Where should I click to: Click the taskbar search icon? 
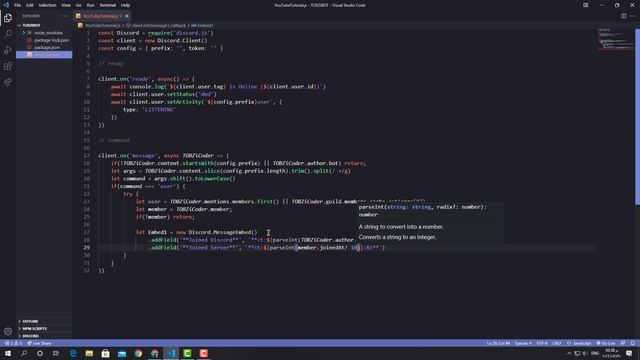pos(24,353)
